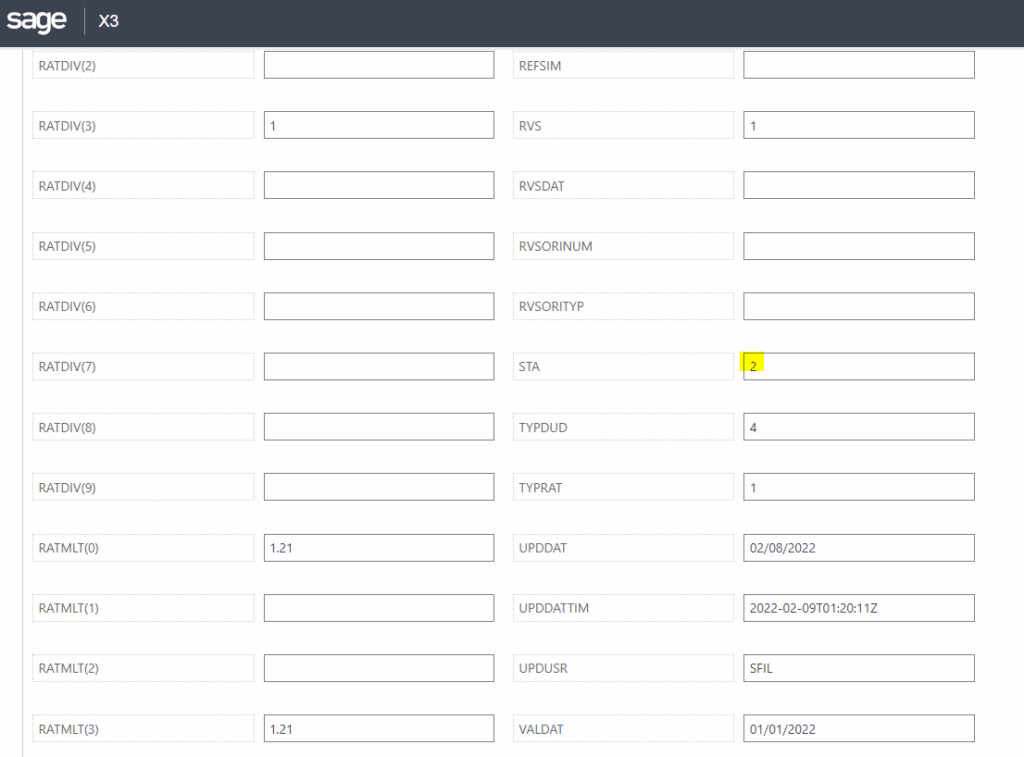Select the RATDIV(3) input containing 1
This screenshot has height=757, width=1024.
tap(378, 124)
